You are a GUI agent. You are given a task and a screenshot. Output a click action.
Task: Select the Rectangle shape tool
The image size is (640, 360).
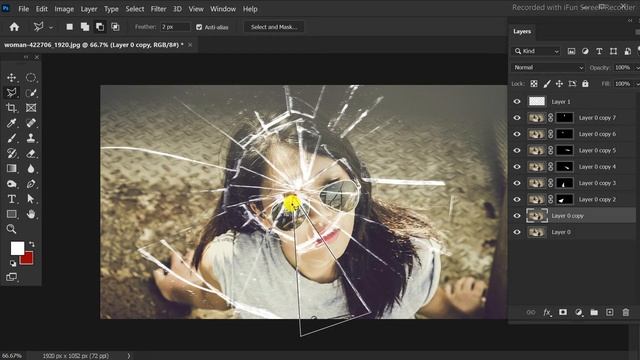[x=11, y=214]
